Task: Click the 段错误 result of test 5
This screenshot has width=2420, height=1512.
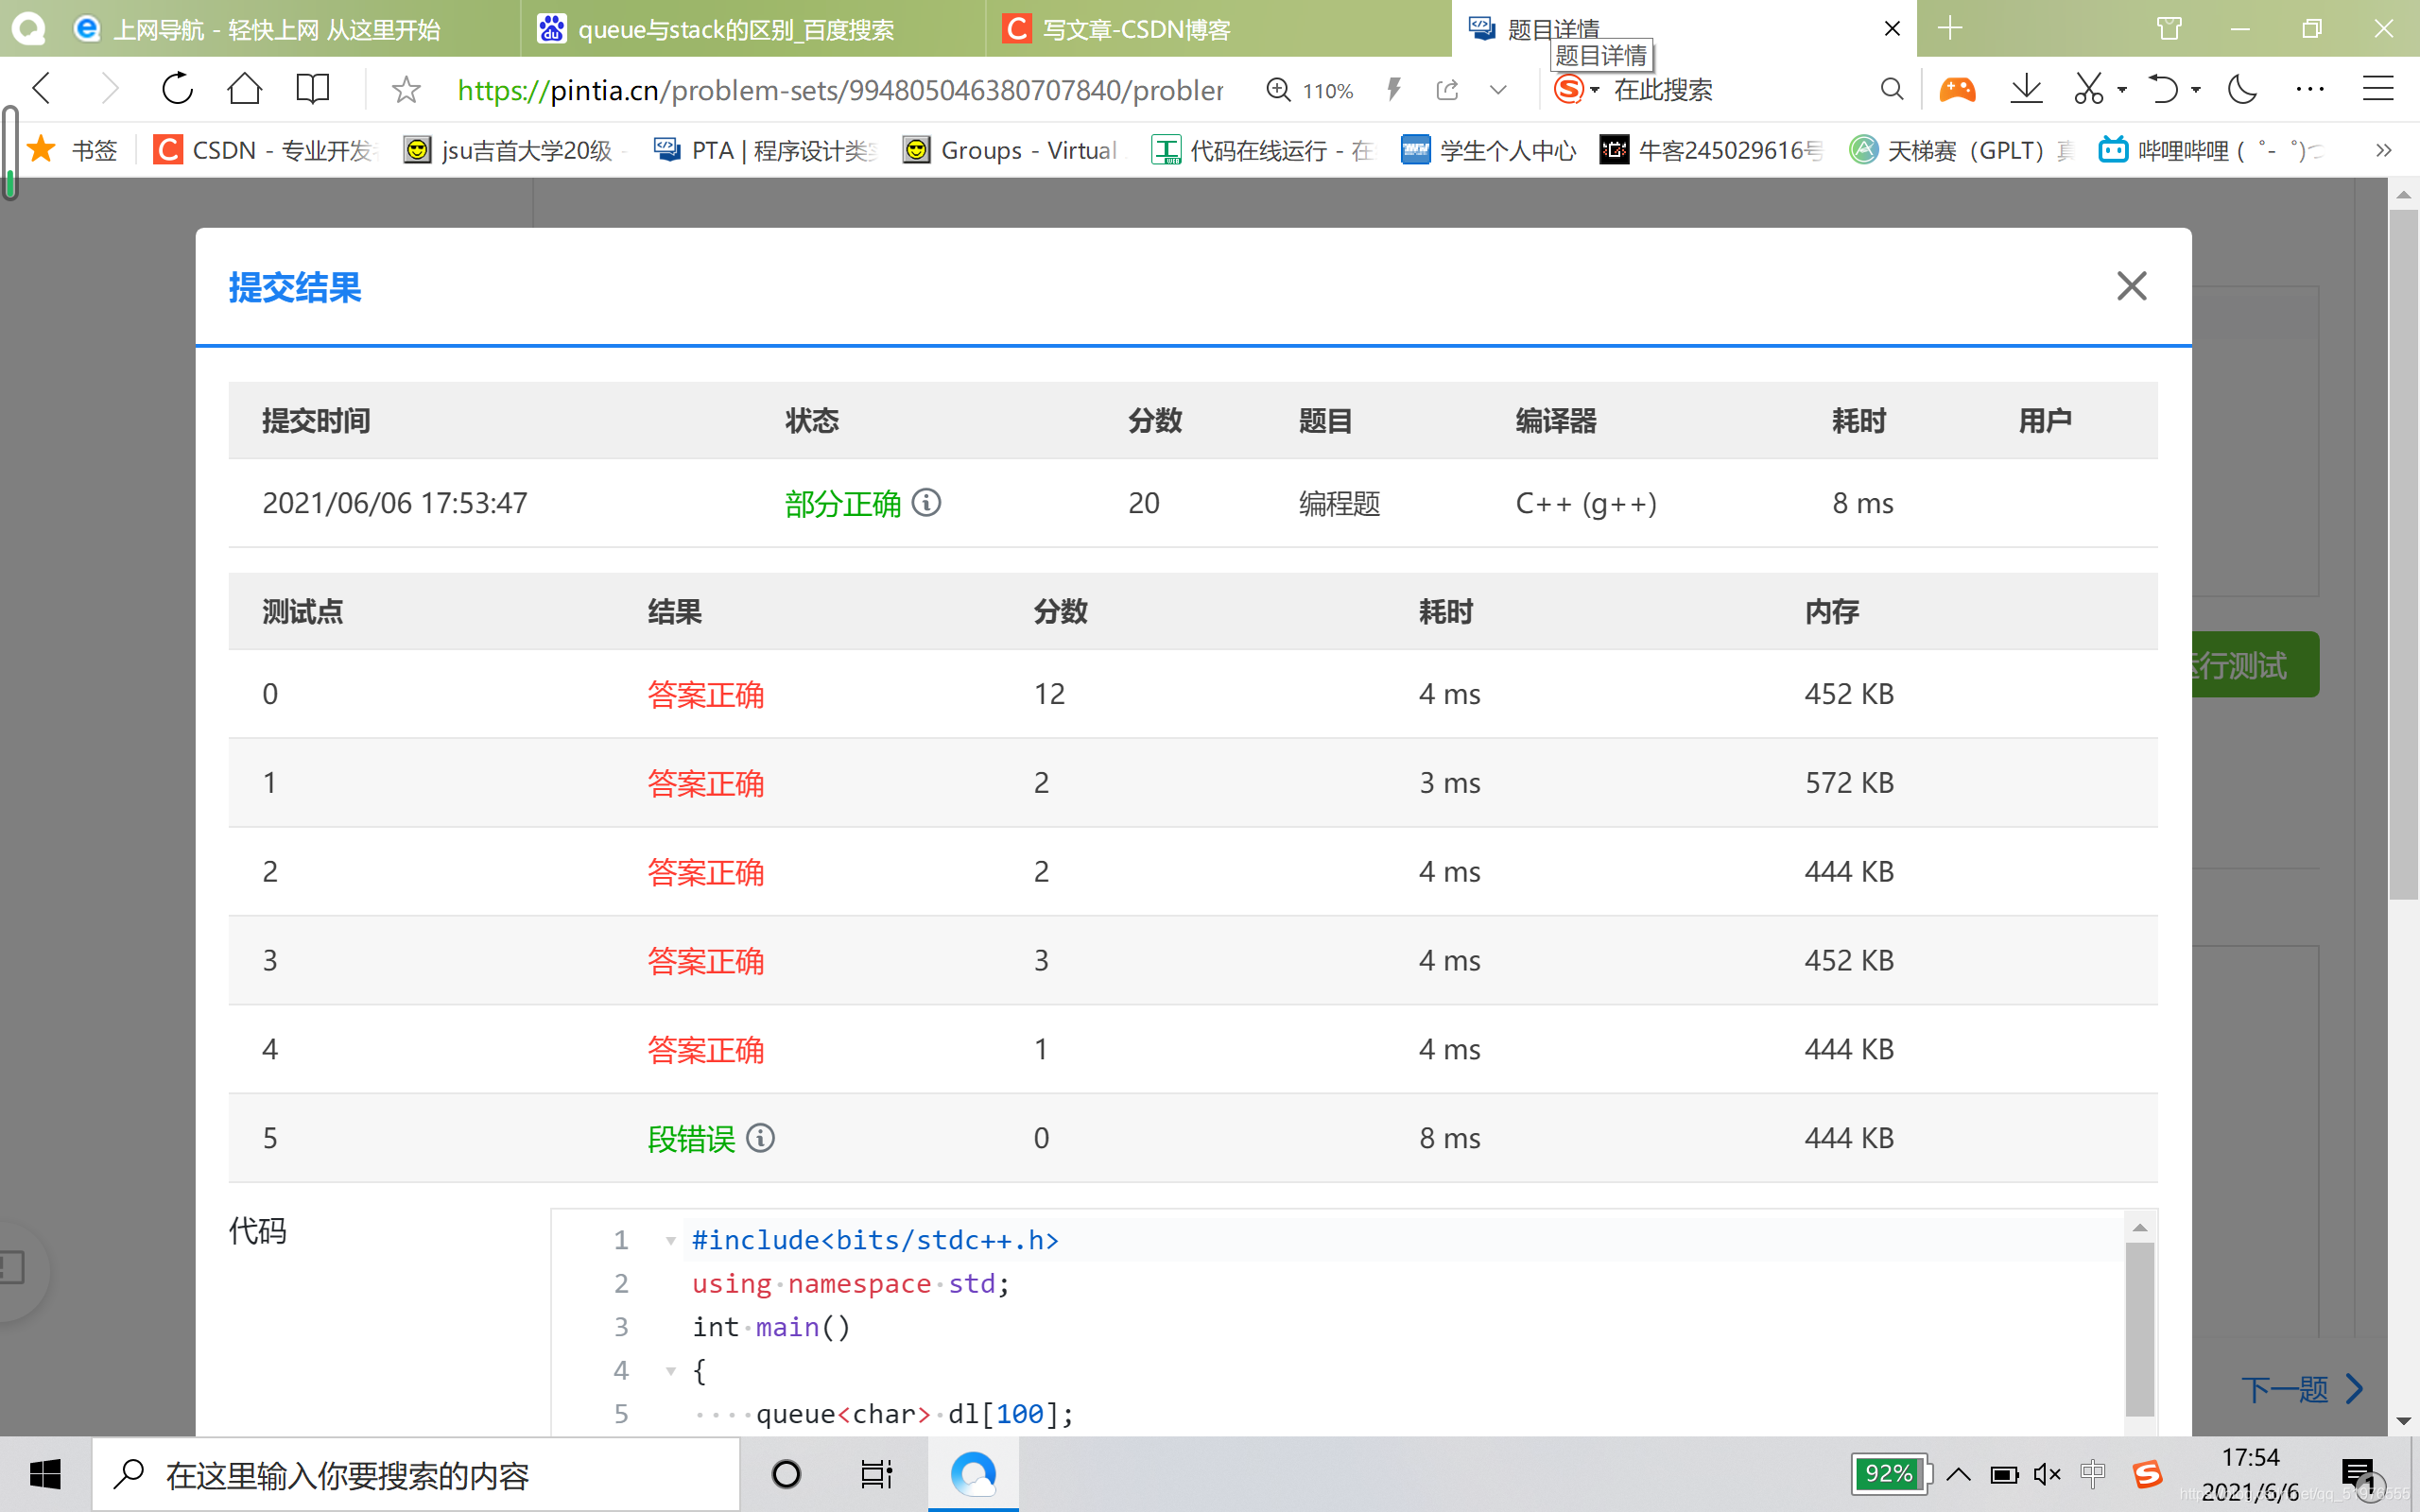Action: (x=691, y=1139)
